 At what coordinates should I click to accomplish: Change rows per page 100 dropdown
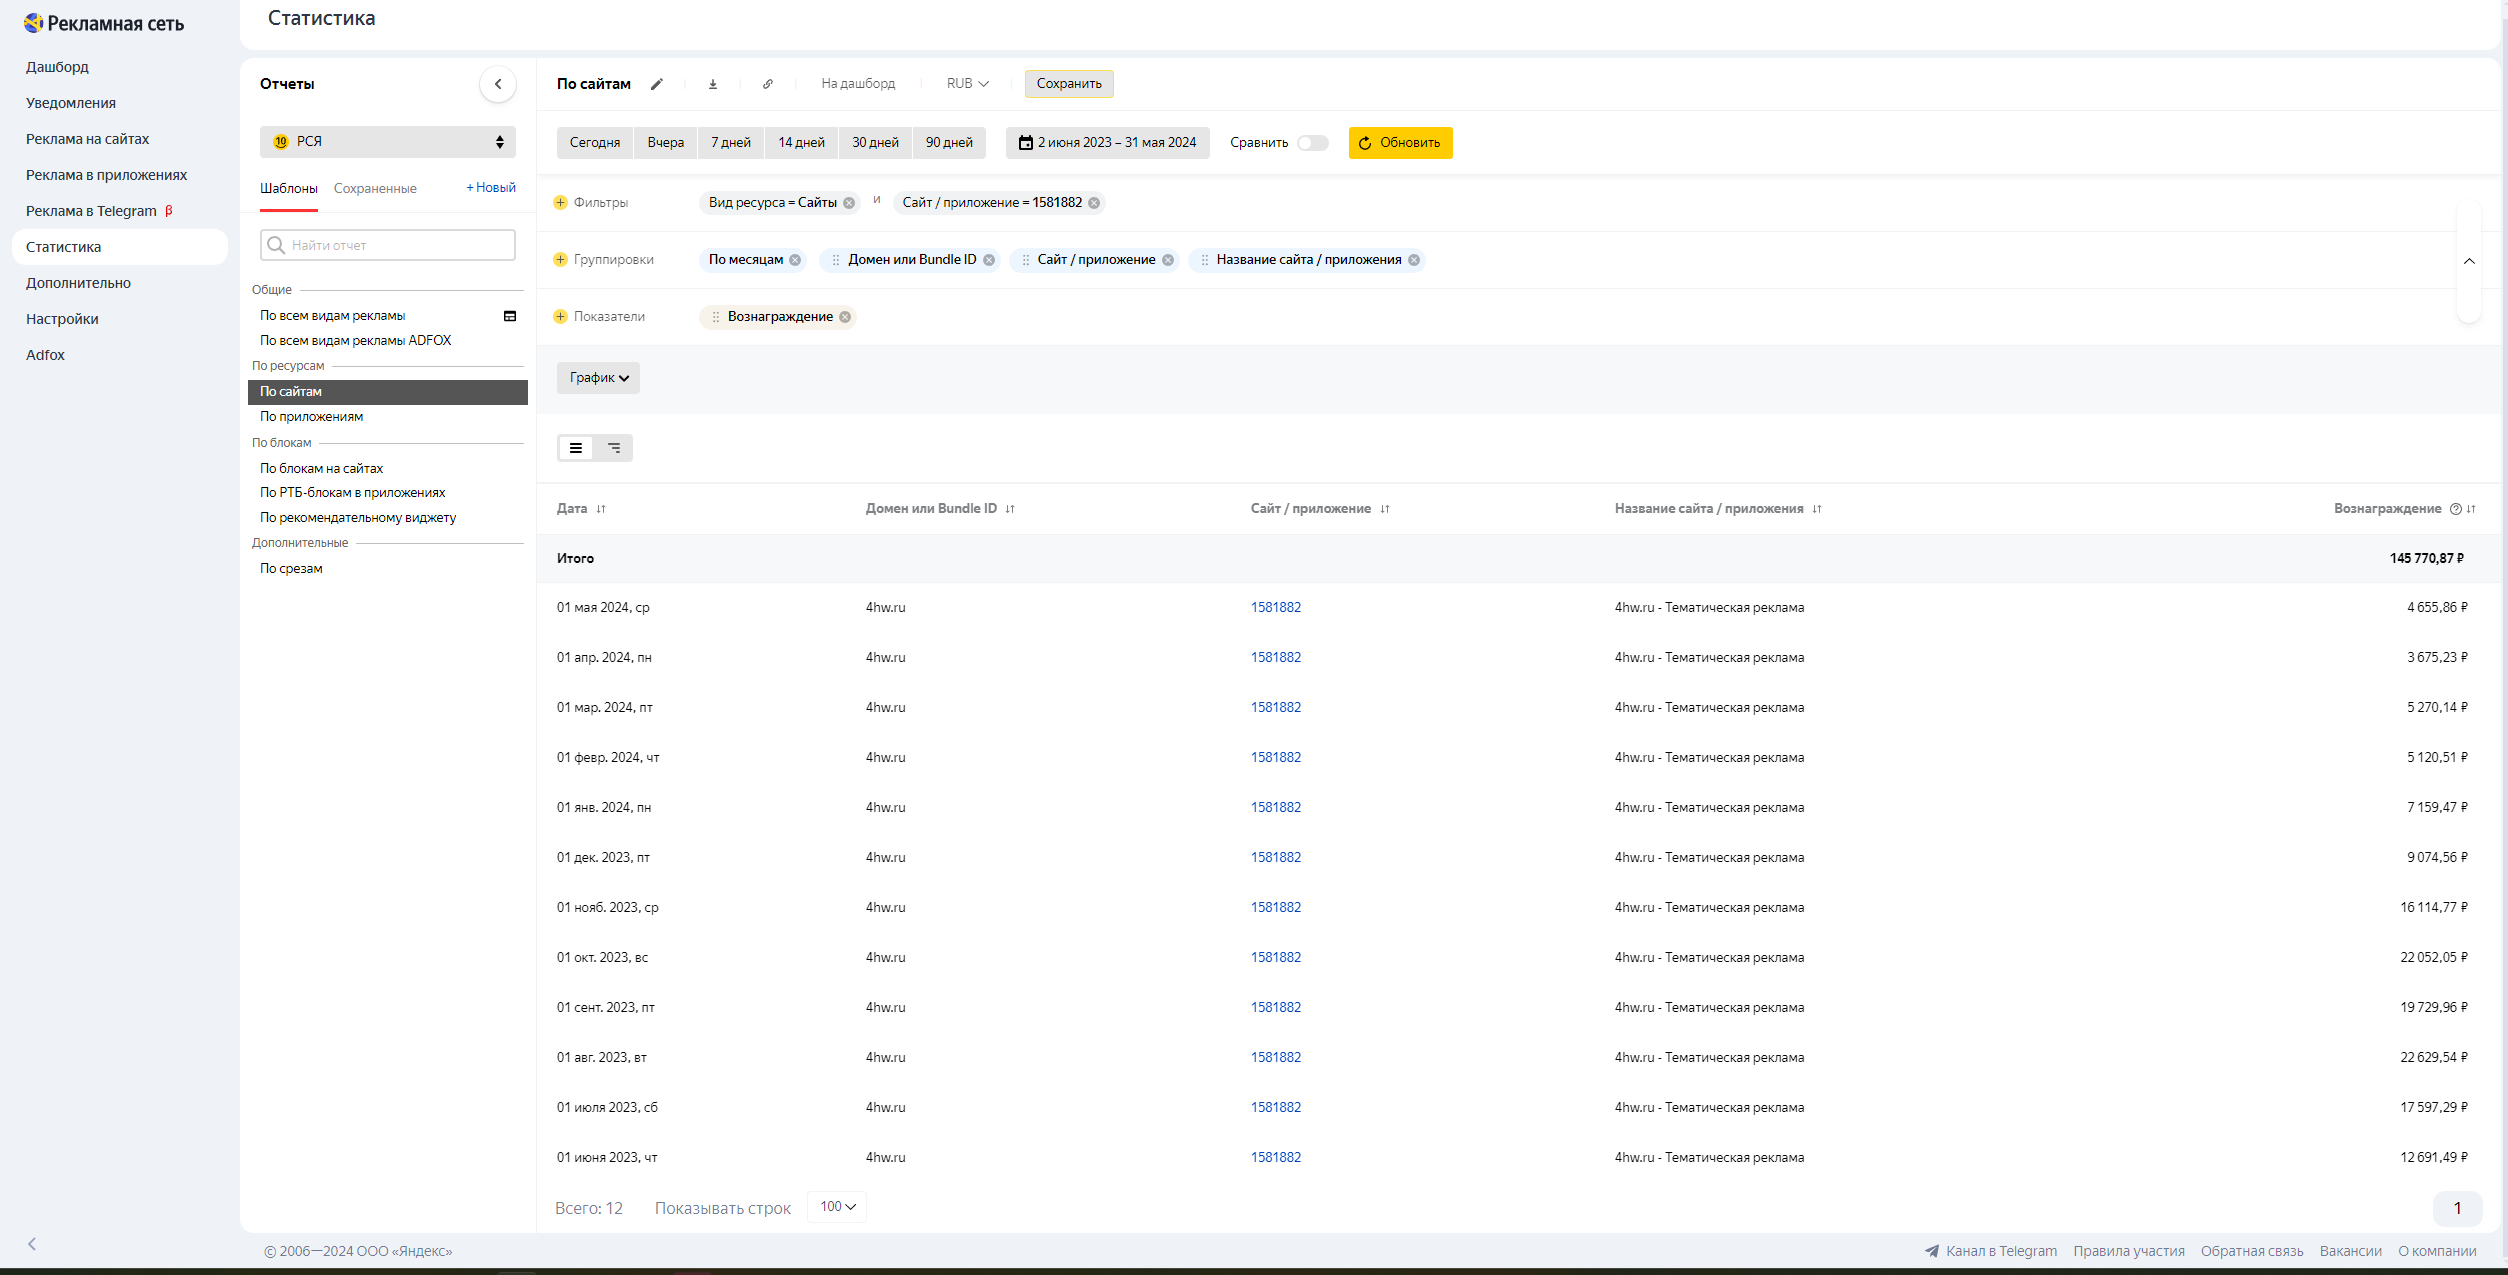[837, 1207]
